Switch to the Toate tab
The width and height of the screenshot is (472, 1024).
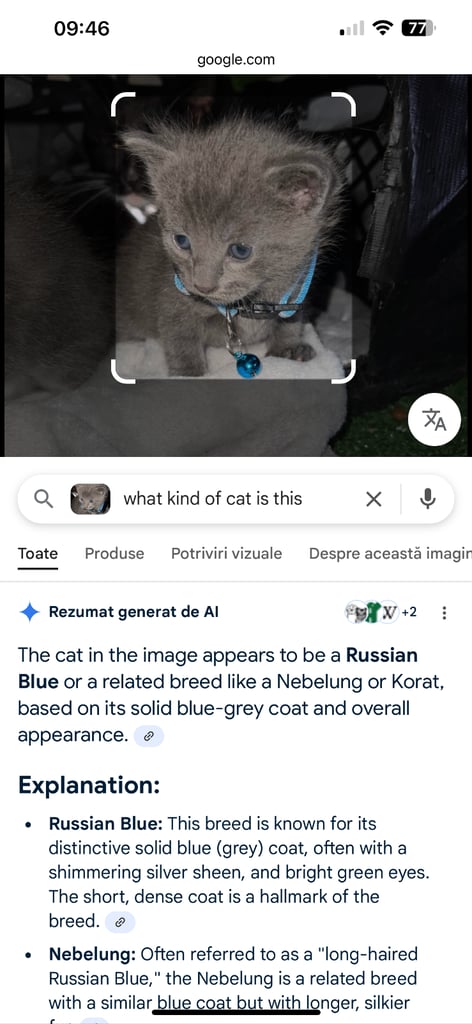coord(38,554)
